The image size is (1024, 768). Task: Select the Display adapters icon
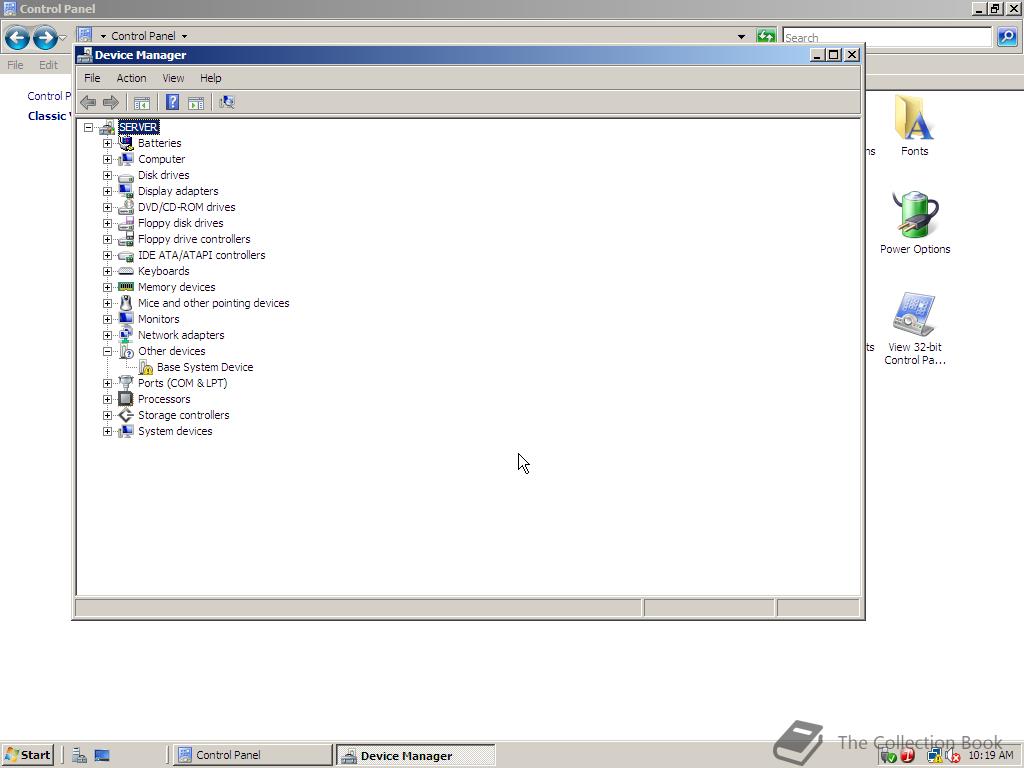click(x=126, y=191)
